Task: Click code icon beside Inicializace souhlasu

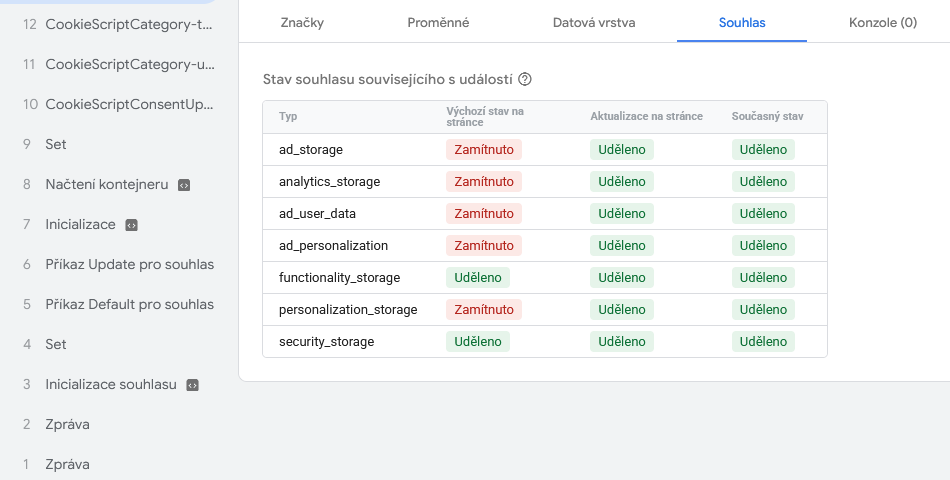Action: pos(193,385)
